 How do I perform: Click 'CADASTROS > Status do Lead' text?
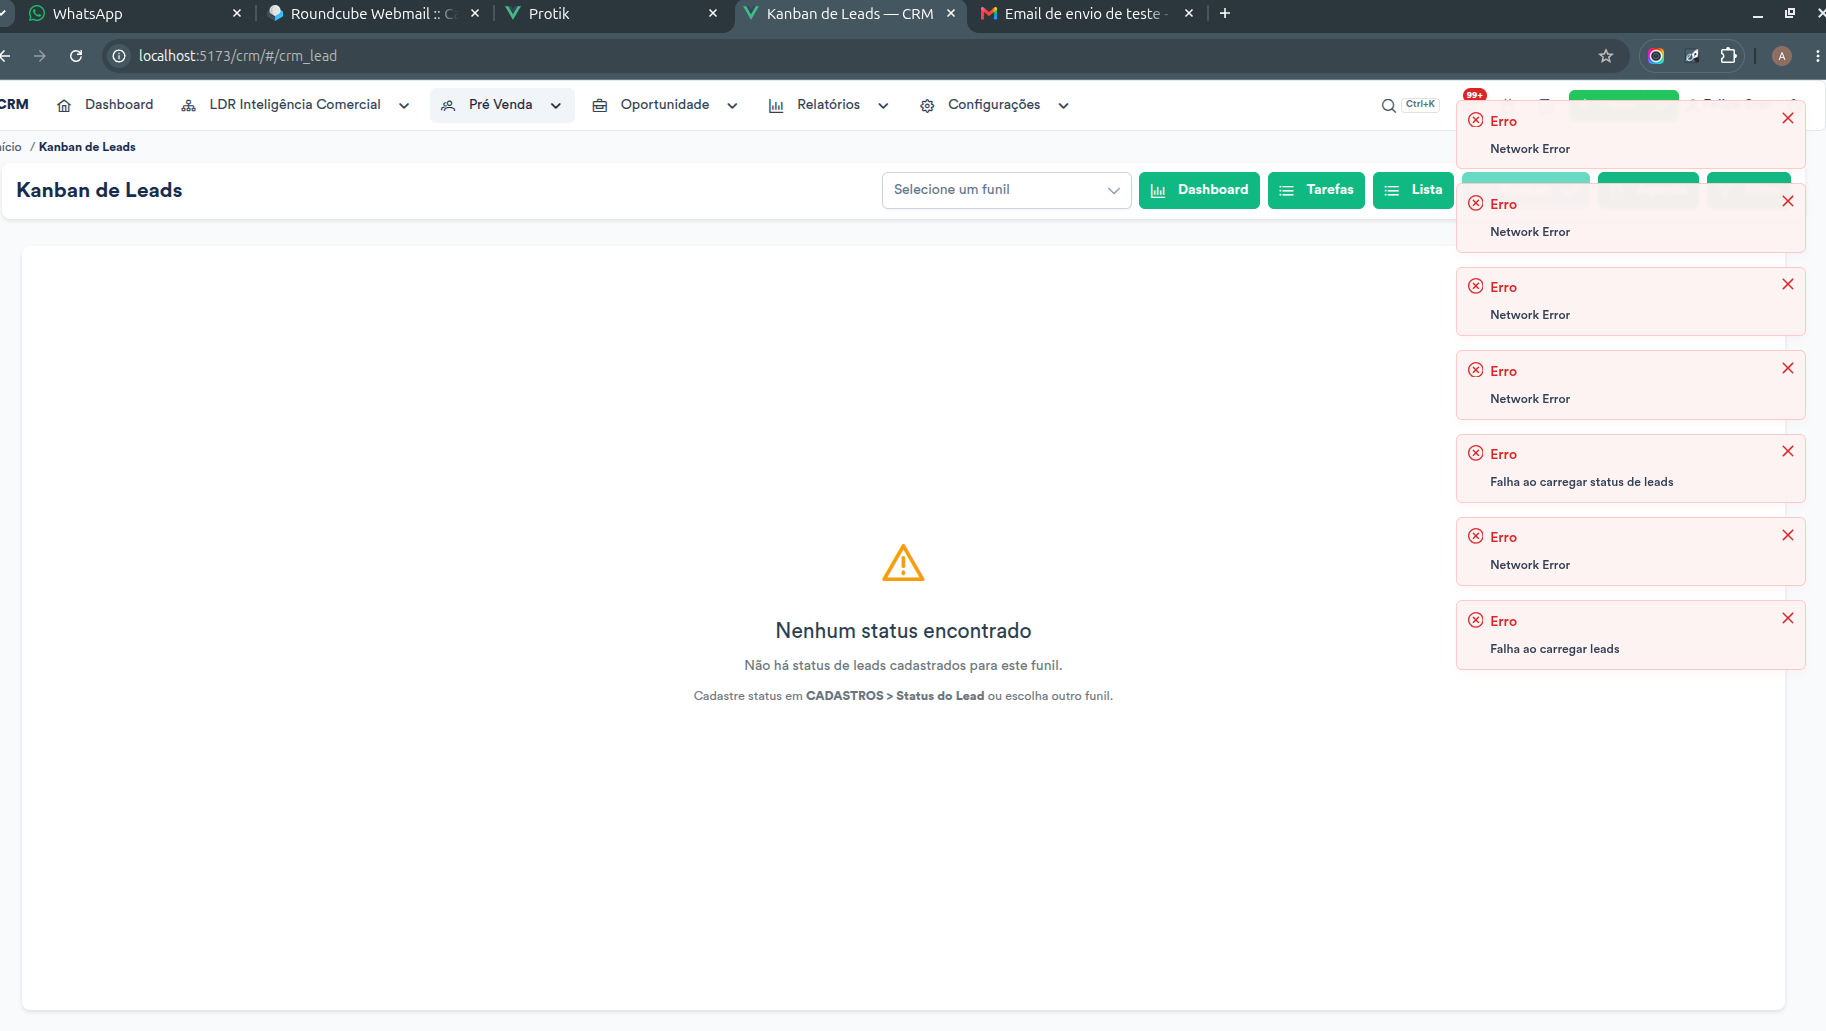coord(895,696)
